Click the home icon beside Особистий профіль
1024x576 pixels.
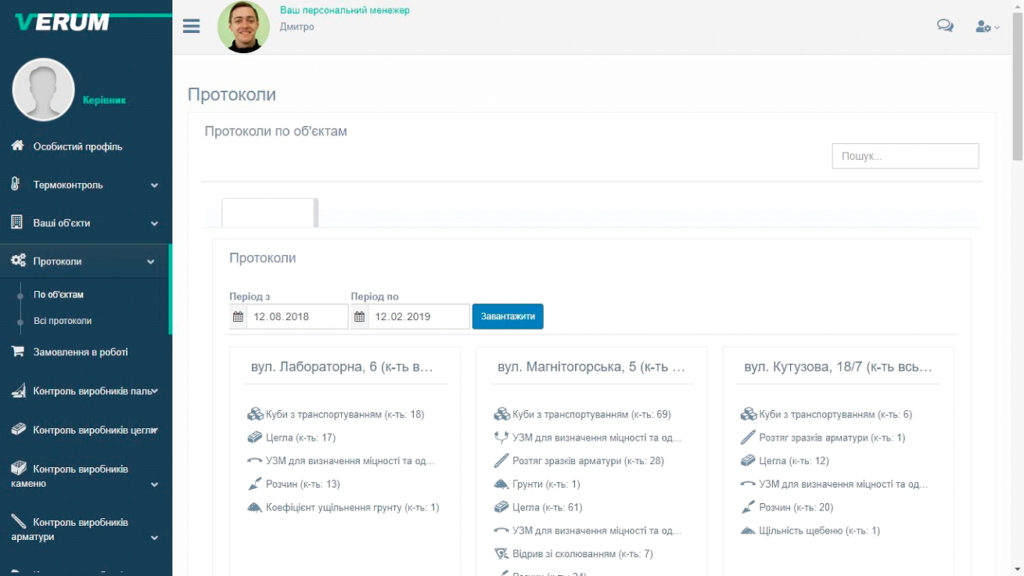(18, 146)
